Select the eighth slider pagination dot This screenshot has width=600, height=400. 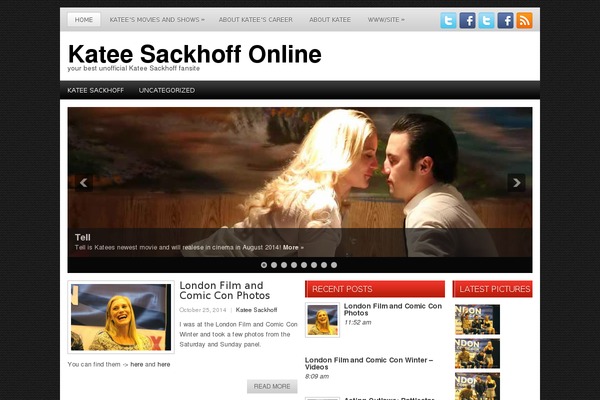(334, 265)
